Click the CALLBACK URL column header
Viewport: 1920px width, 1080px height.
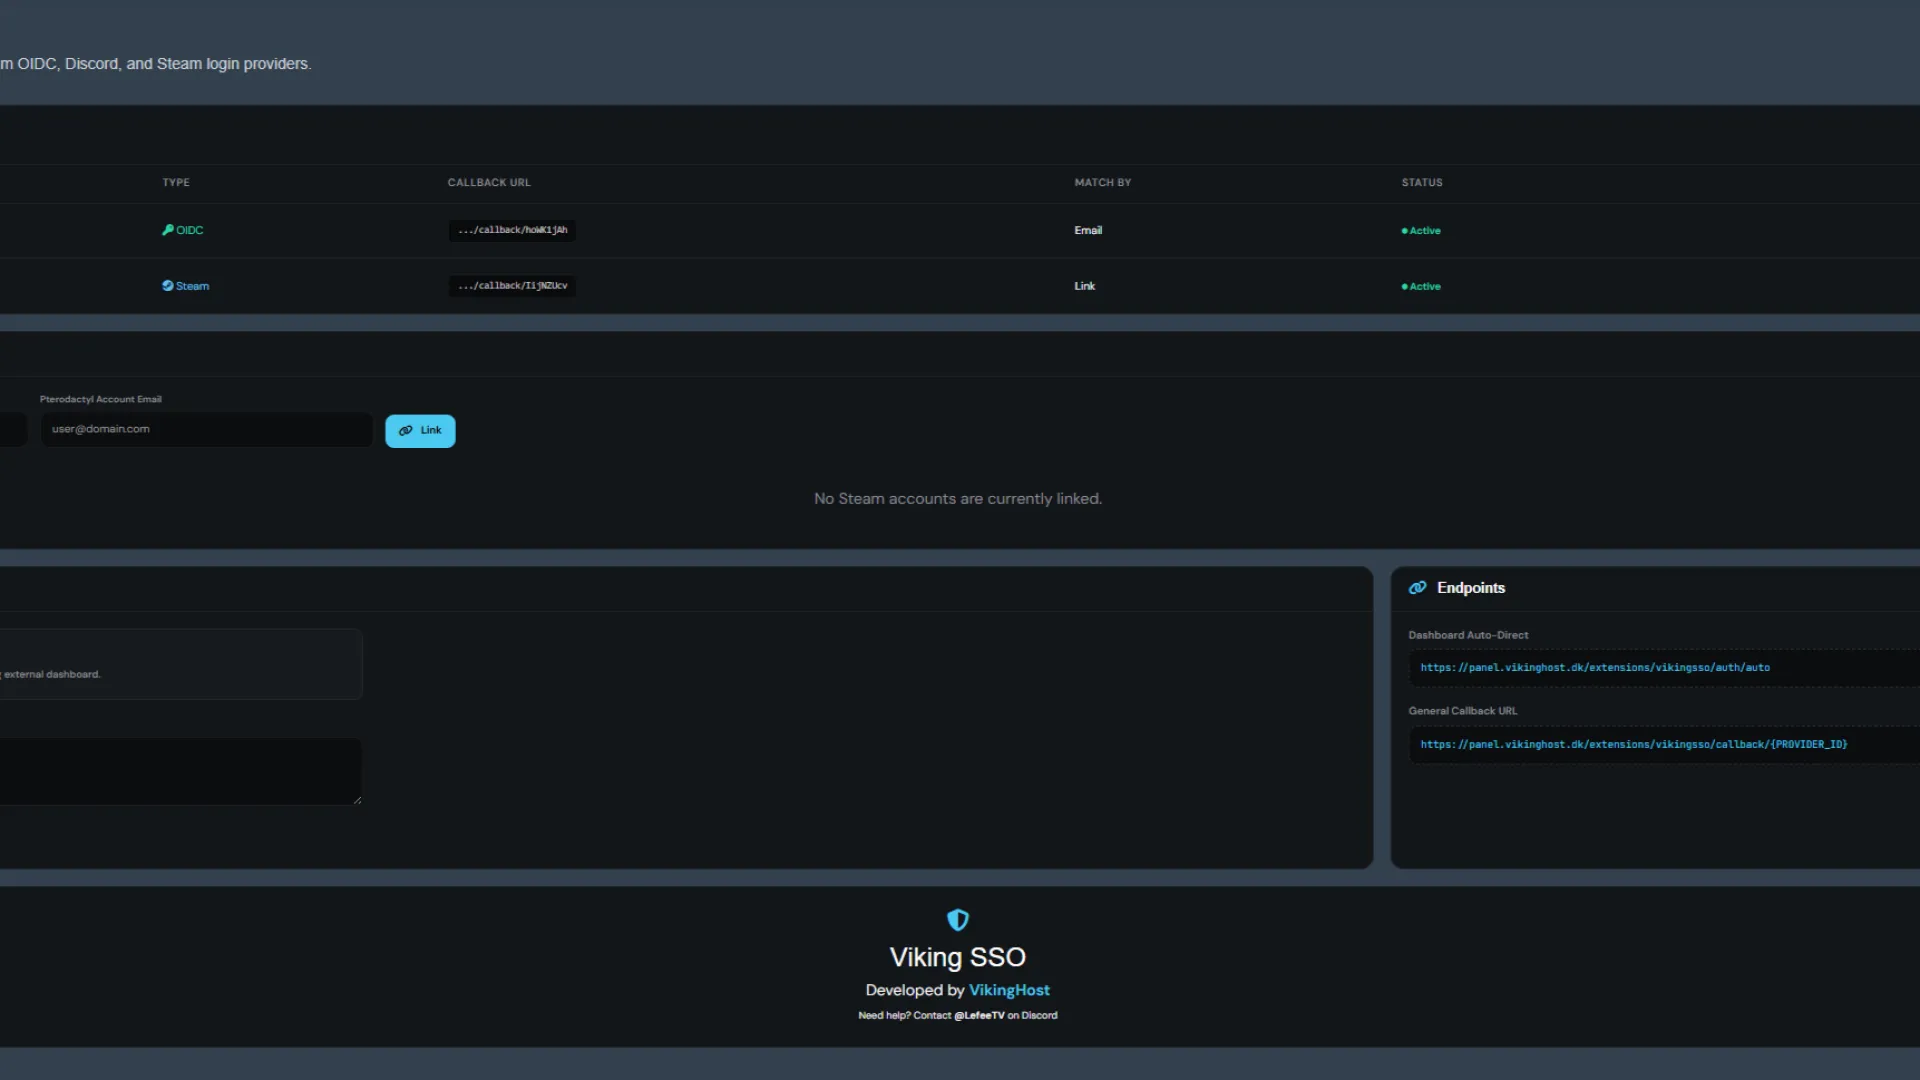489,183
